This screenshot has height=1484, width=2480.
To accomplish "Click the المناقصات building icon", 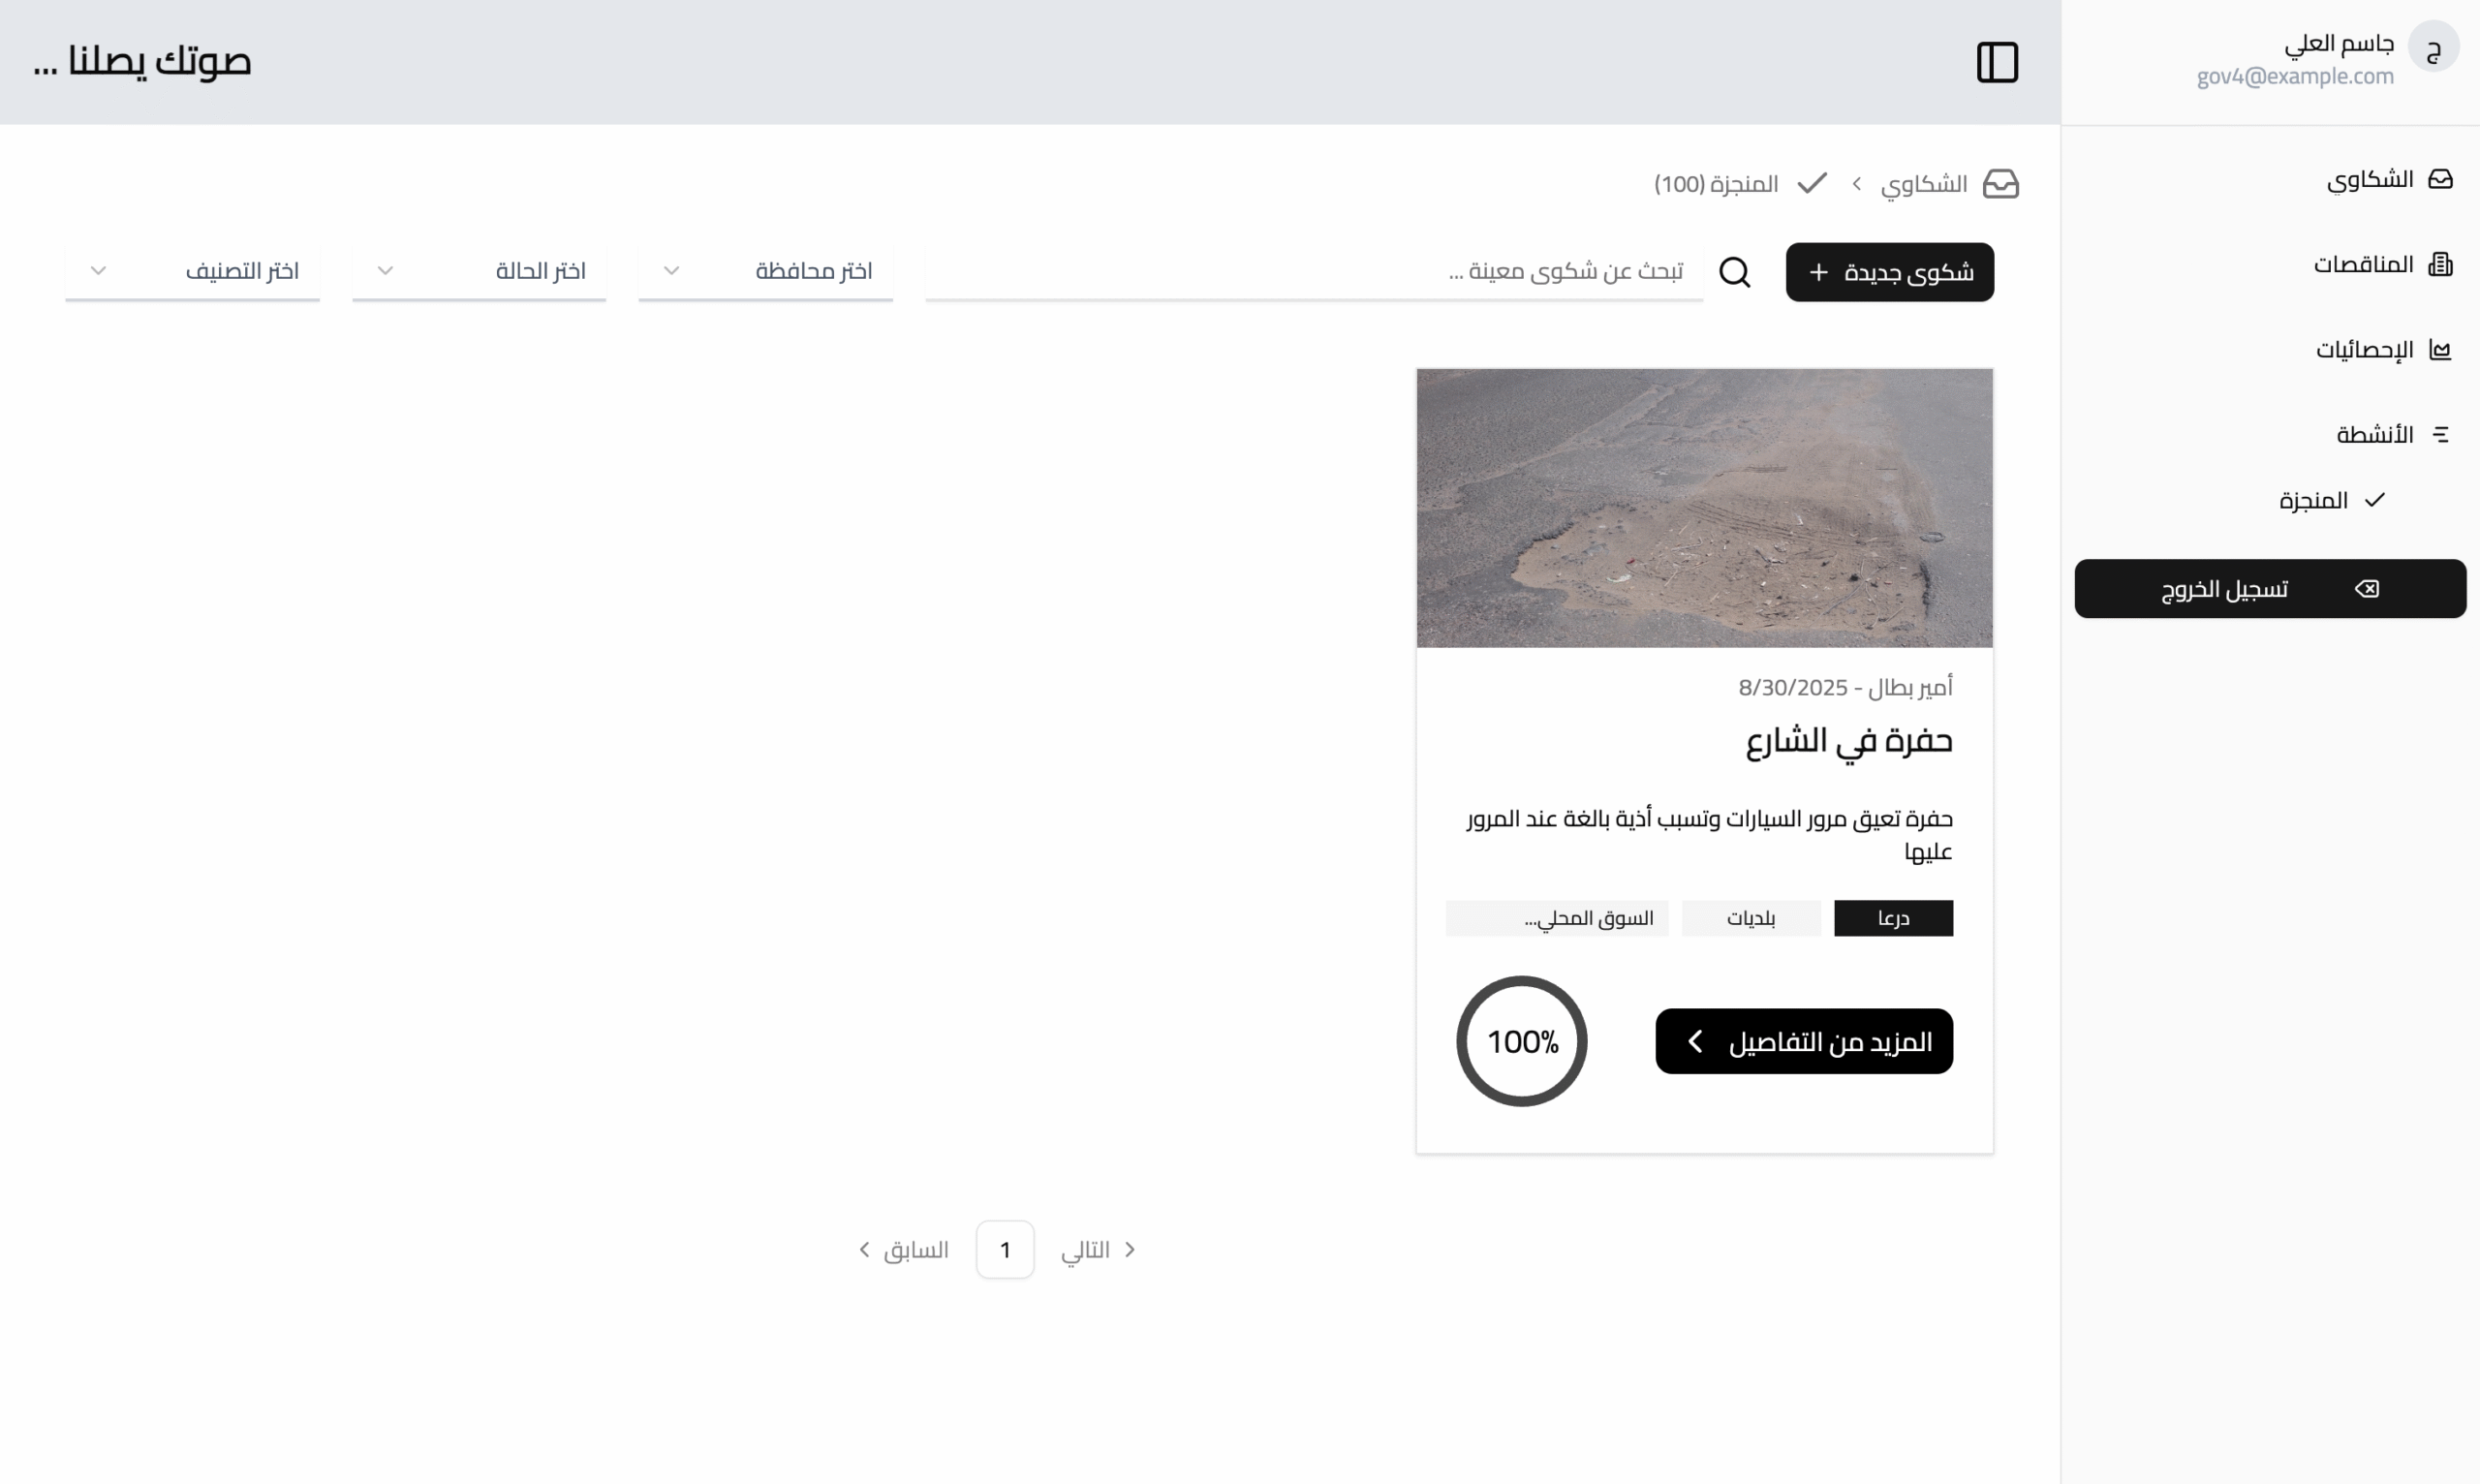I will 2440,264.
